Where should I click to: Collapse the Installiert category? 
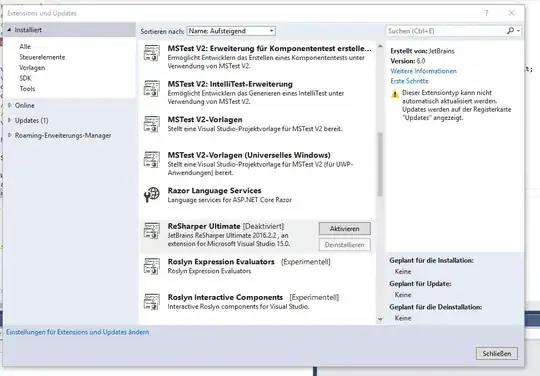pyautogui.click(x=9, y=30)
